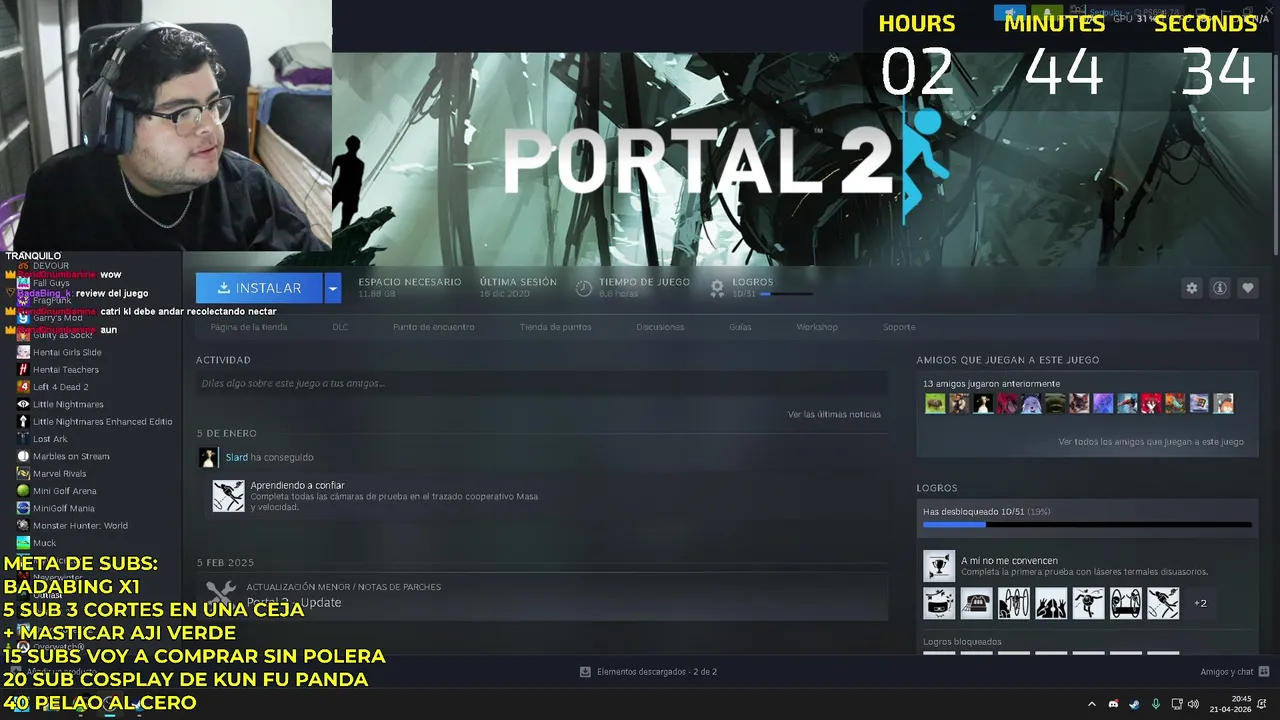This screenshot has width=1280, height=720.
Task: Click Steam announcements megaphone icon
Action: pyautogui.click(x=1009, y=13)
